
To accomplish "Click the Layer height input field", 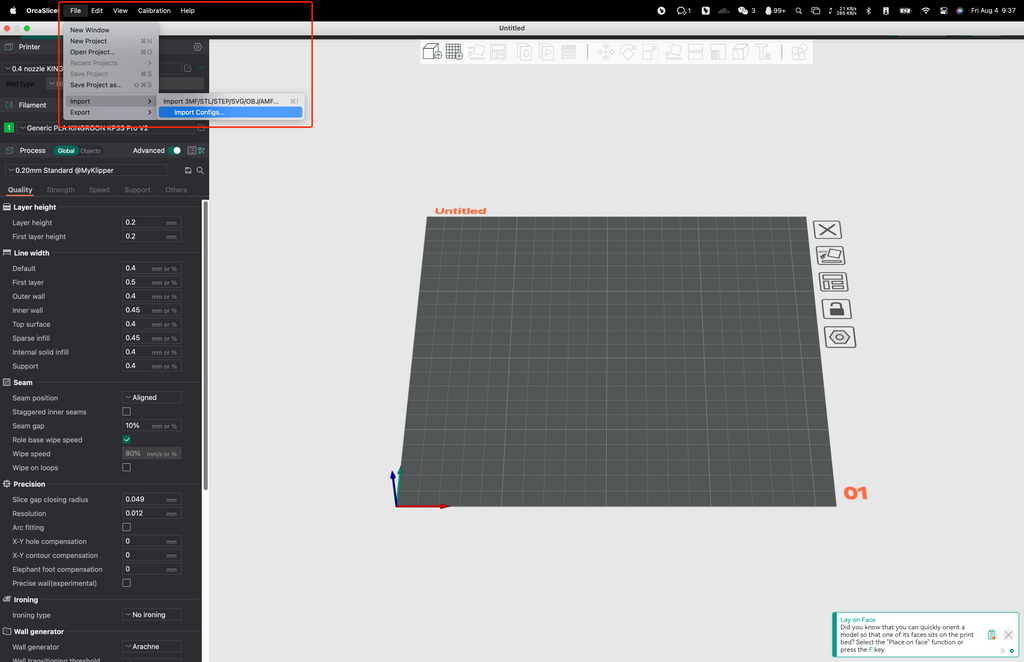I will point(143,223).
